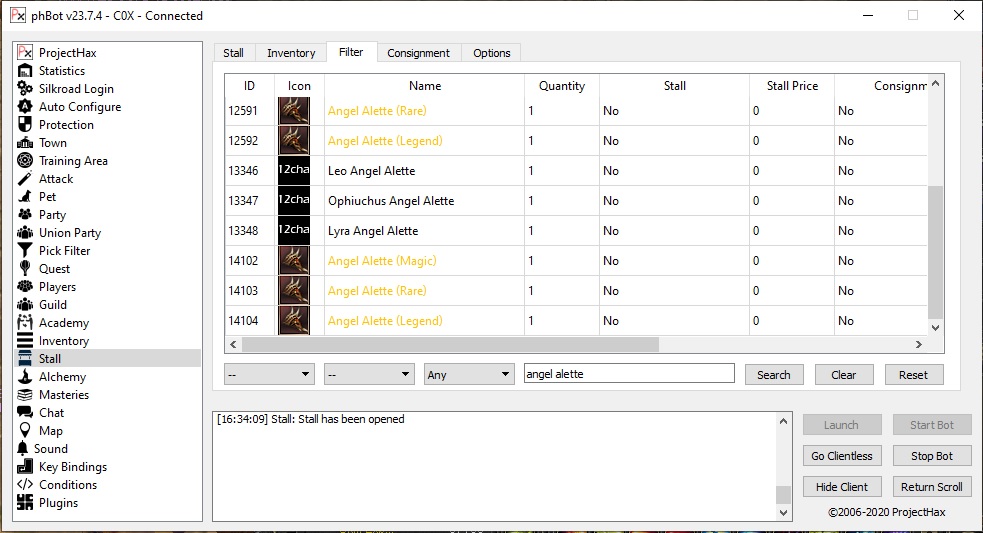The image size is (983, 533).
Task: Click the Map pin icon in sidebar
Action: (25, 431)
